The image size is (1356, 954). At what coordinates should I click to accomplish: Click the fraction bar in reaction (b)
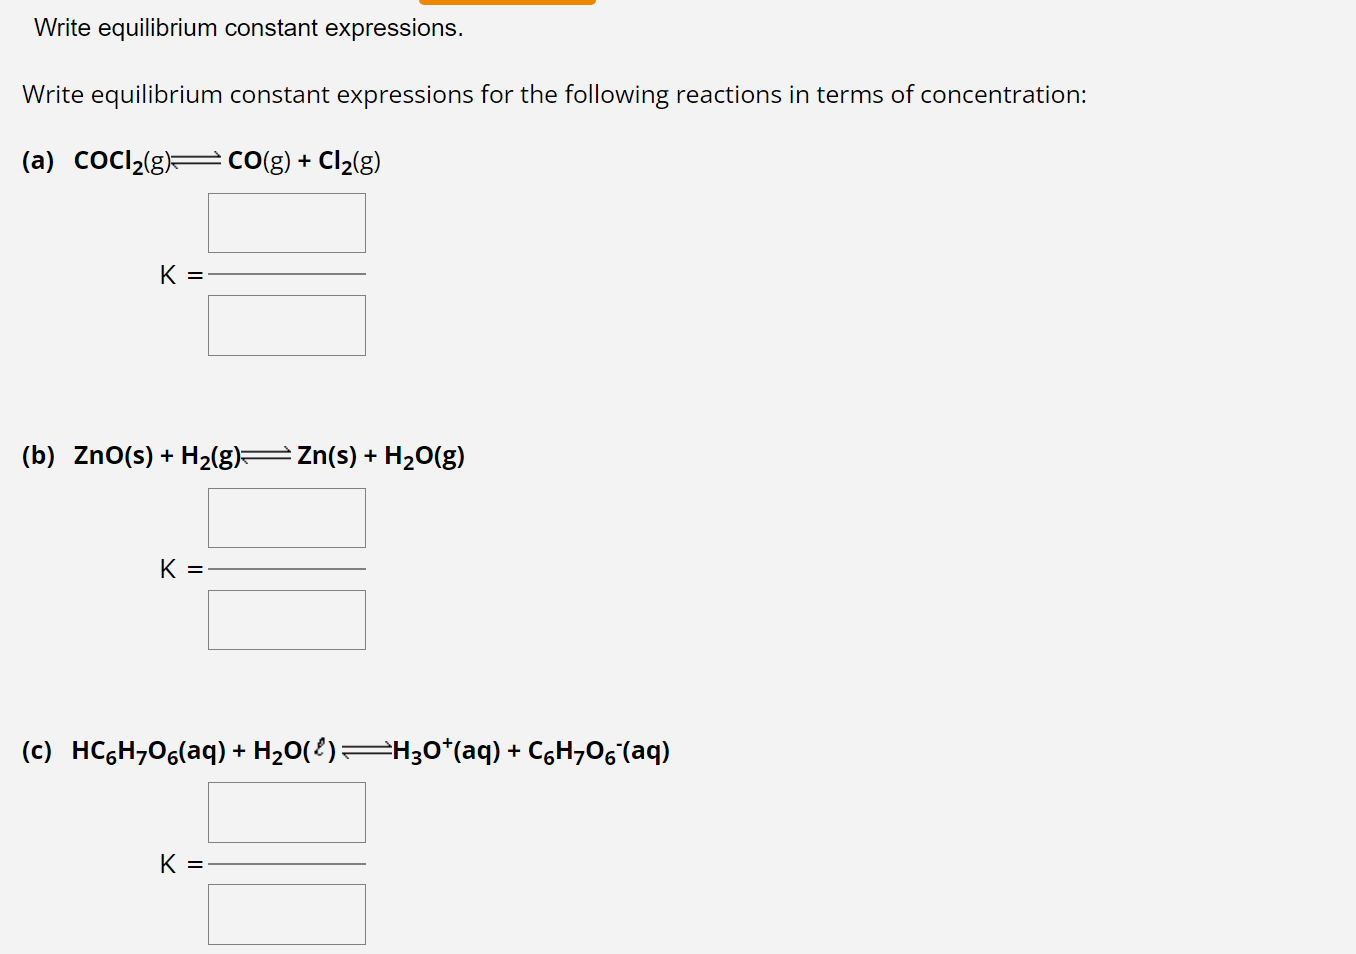point(286,568)
